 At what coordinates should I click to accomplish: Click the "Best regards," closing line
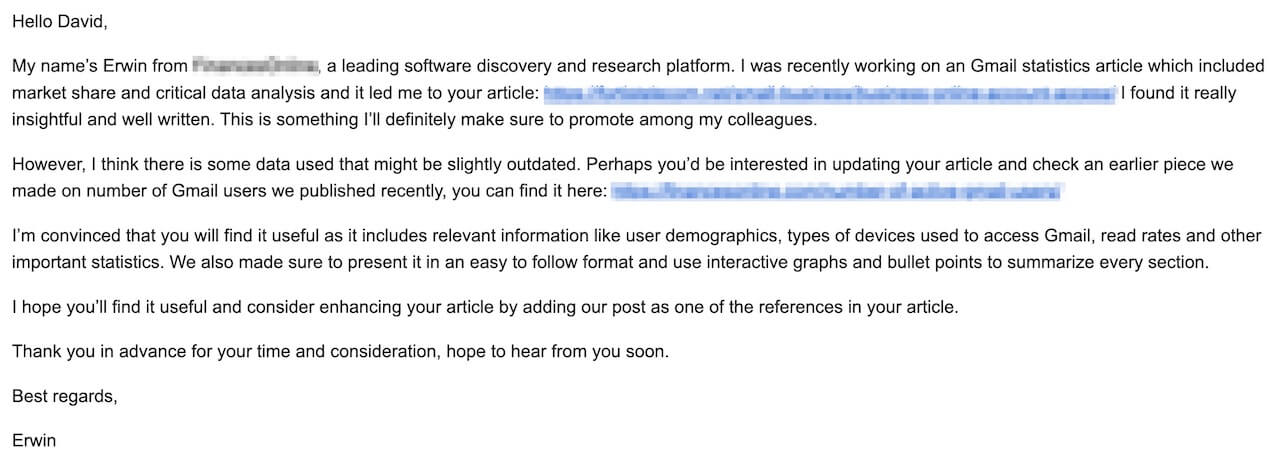point(65,396)
